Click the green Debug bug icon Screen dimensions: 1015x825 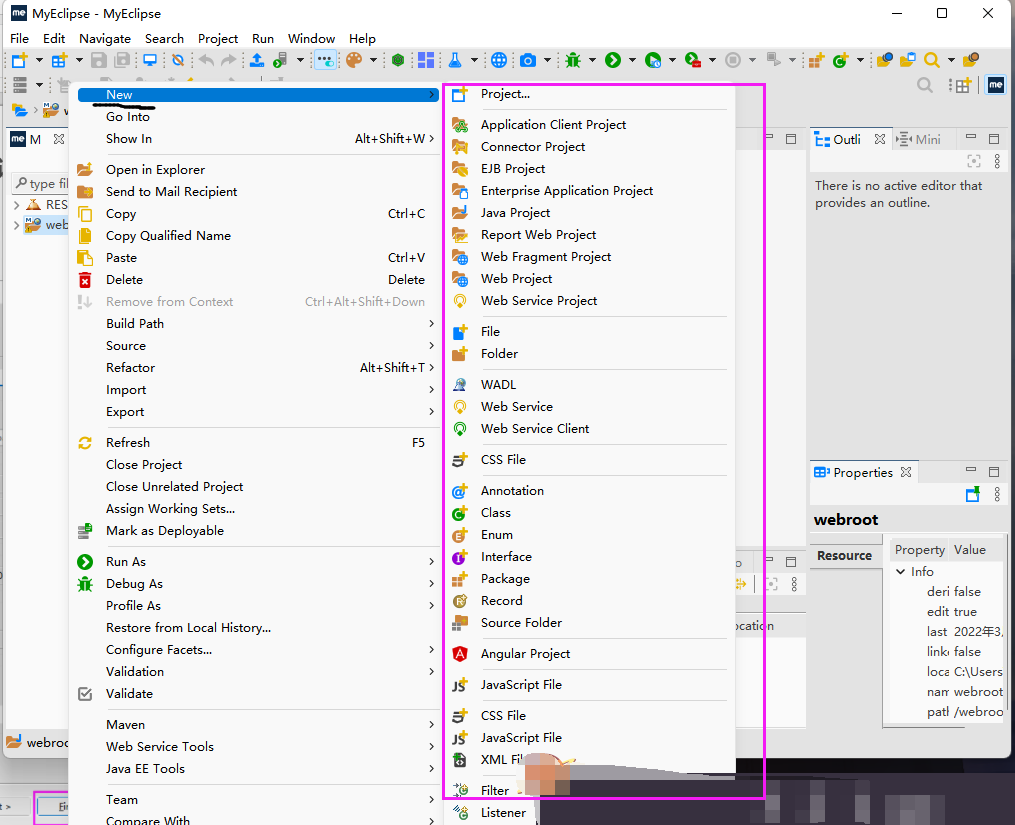pyautogui.click(x=573, y=60)
